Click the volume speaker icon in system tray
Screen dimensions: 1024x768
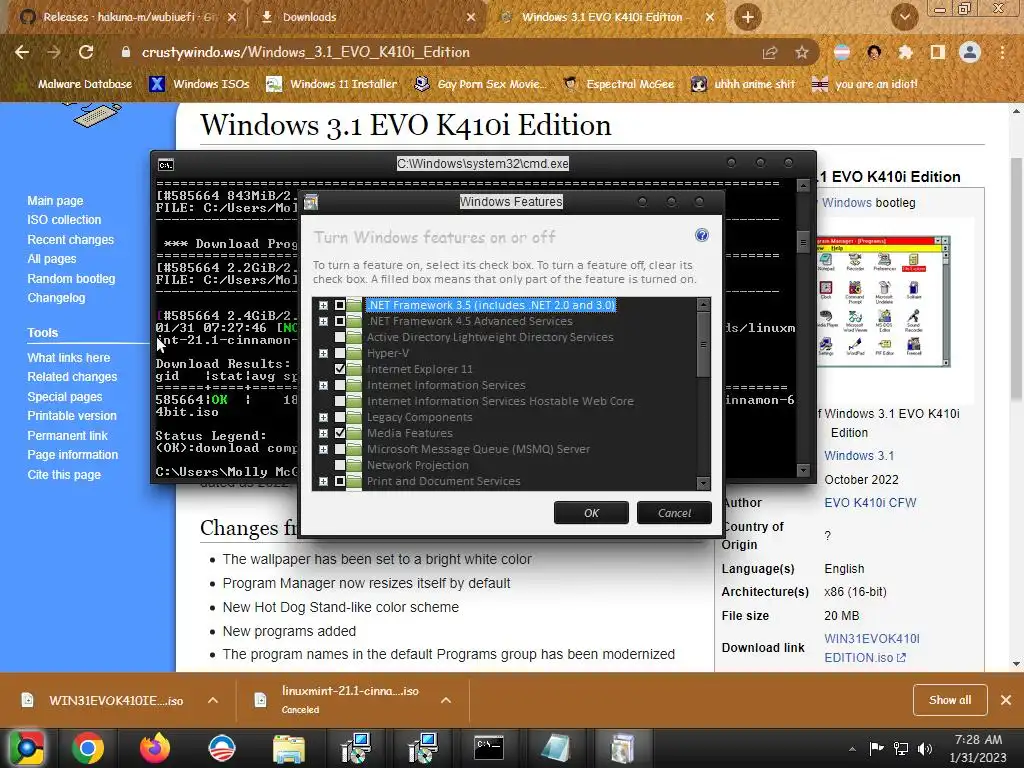[925, 748]
